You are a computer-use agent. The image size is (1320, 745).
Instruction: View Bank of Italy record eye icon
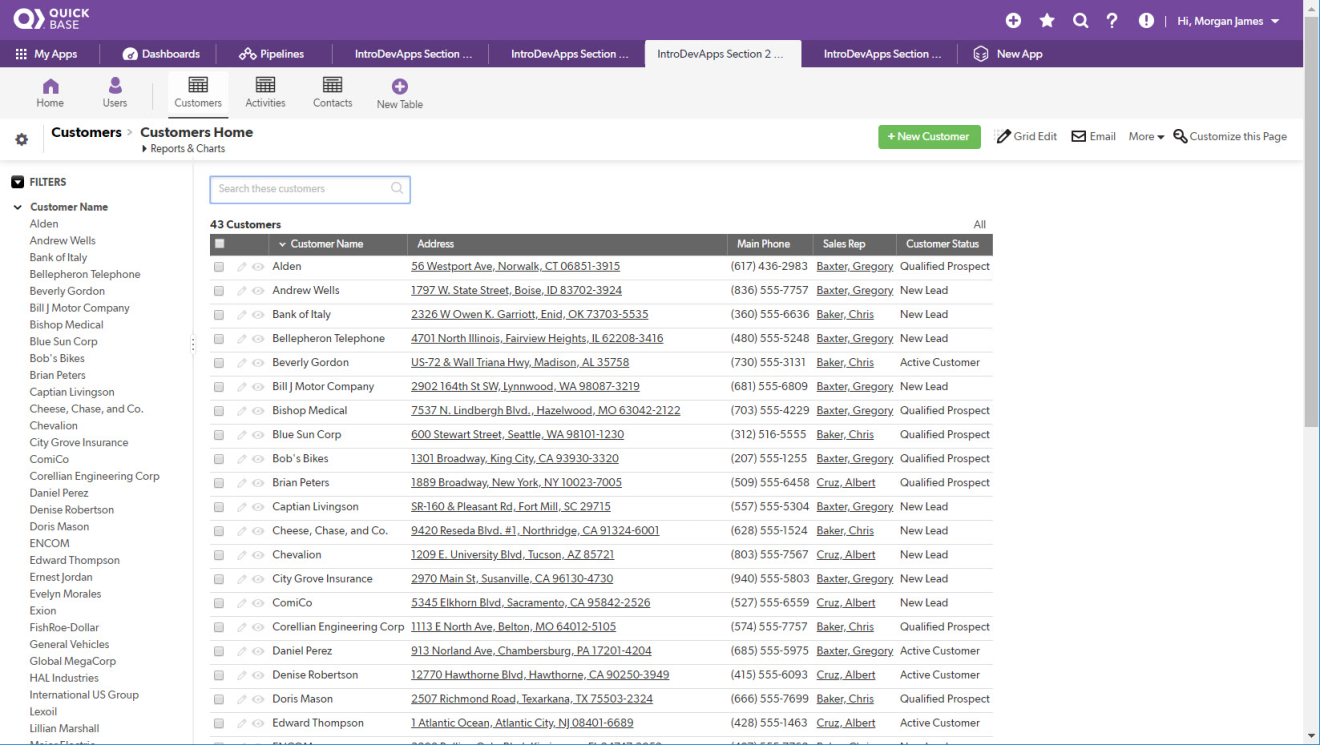point(257,315)
